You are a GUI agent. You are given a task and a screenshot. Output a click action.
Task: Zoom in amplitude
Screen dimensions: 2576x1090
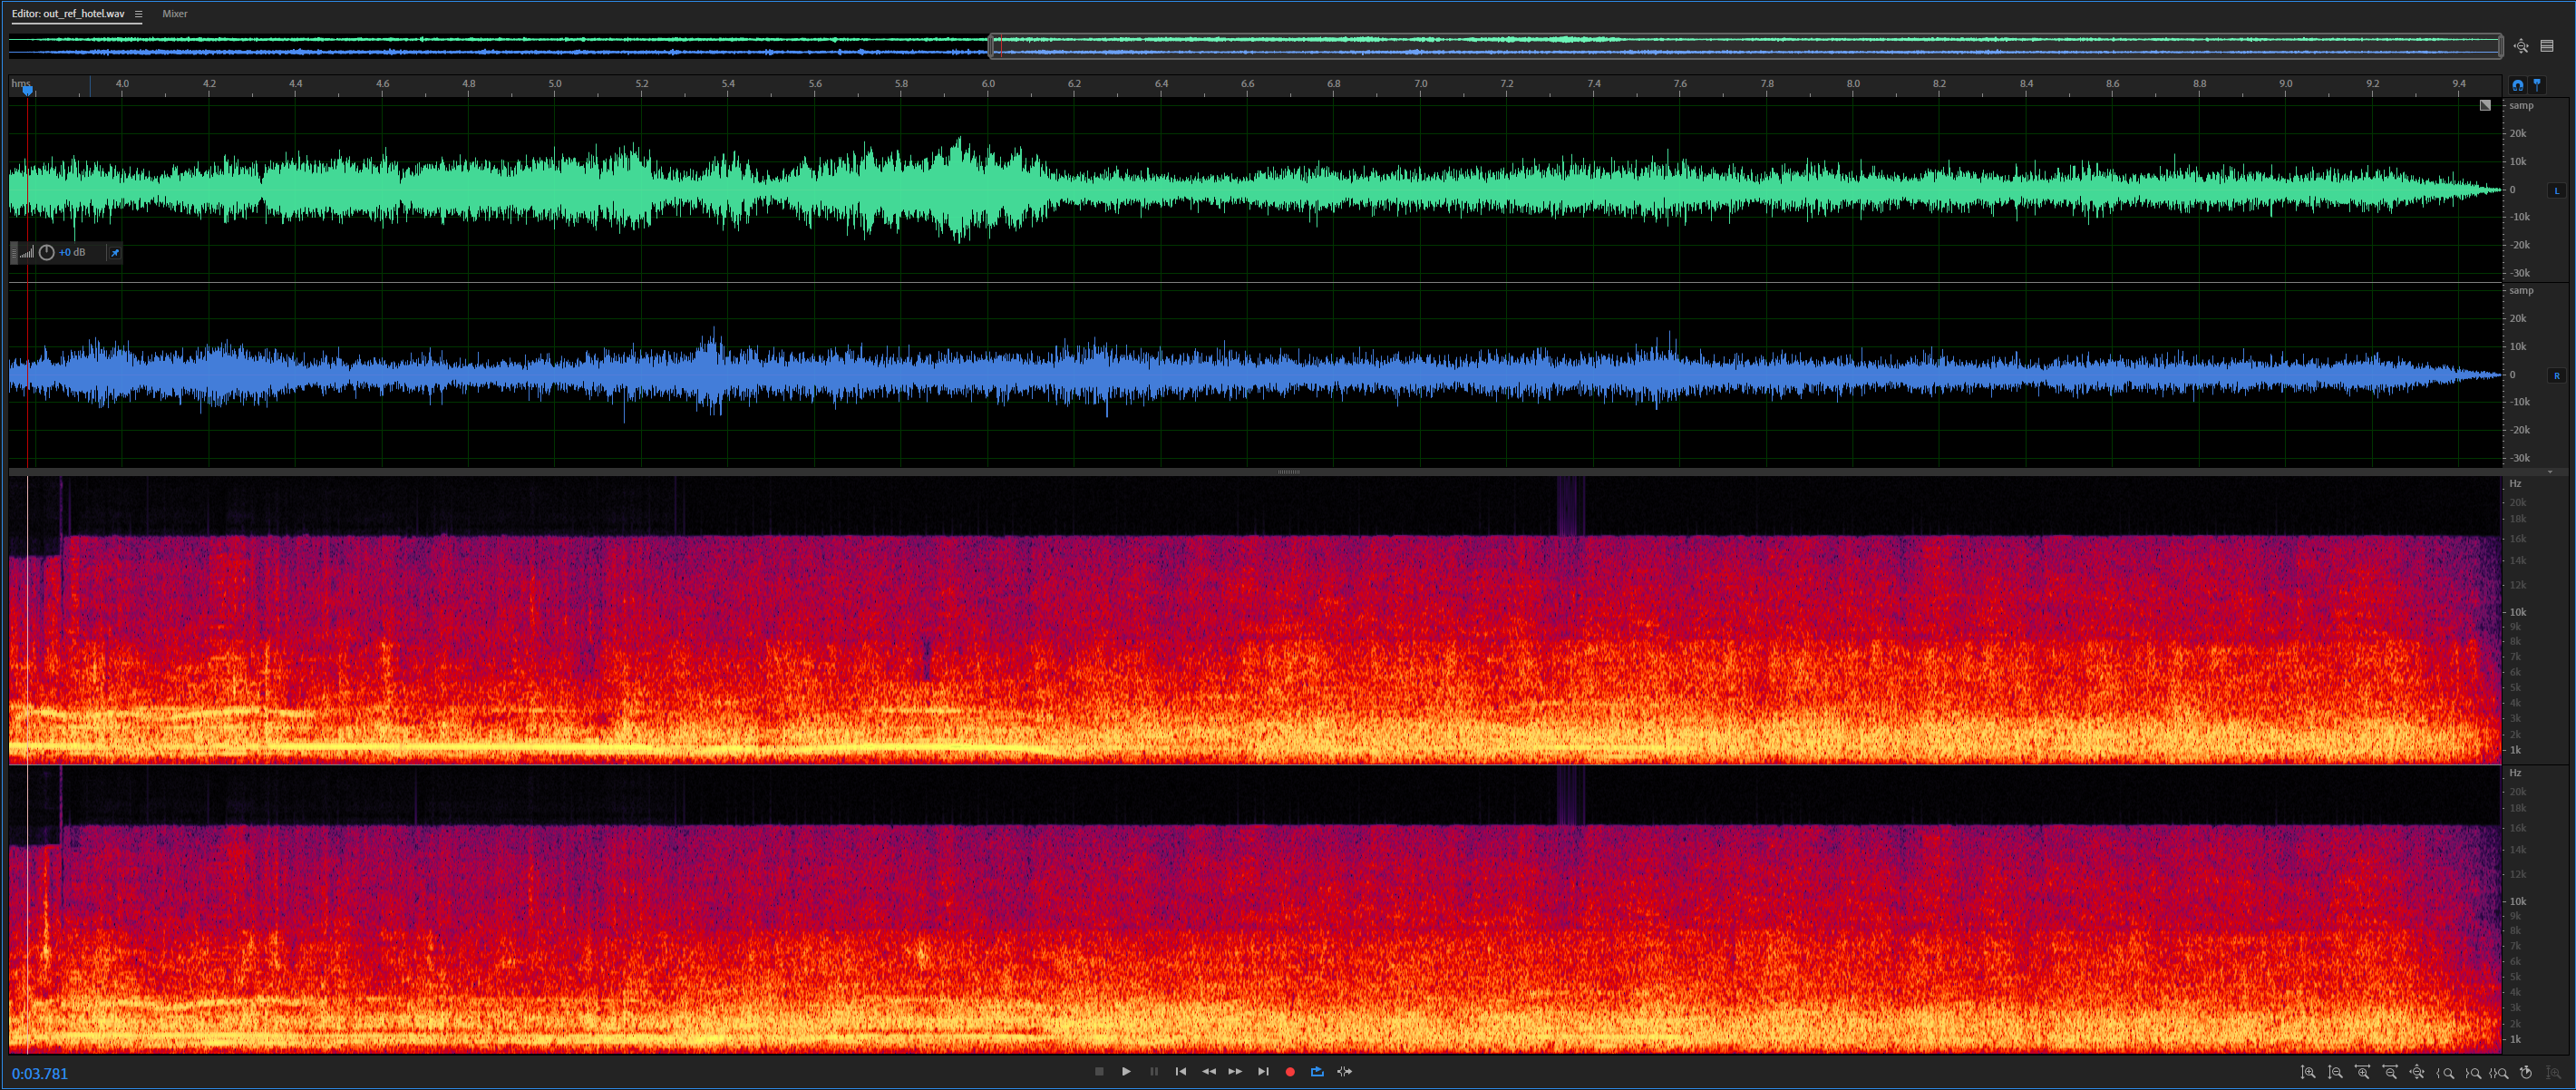pos(2308,1072)
